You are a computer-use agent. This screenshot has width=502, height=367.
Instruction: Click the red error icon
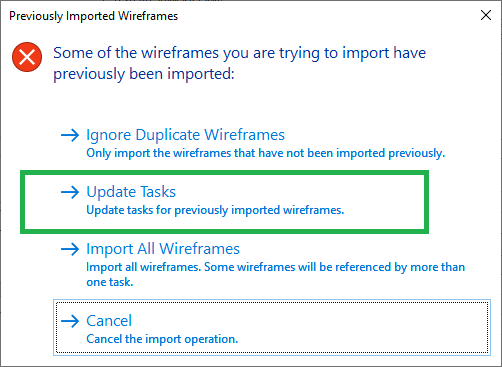click(27, 57)
